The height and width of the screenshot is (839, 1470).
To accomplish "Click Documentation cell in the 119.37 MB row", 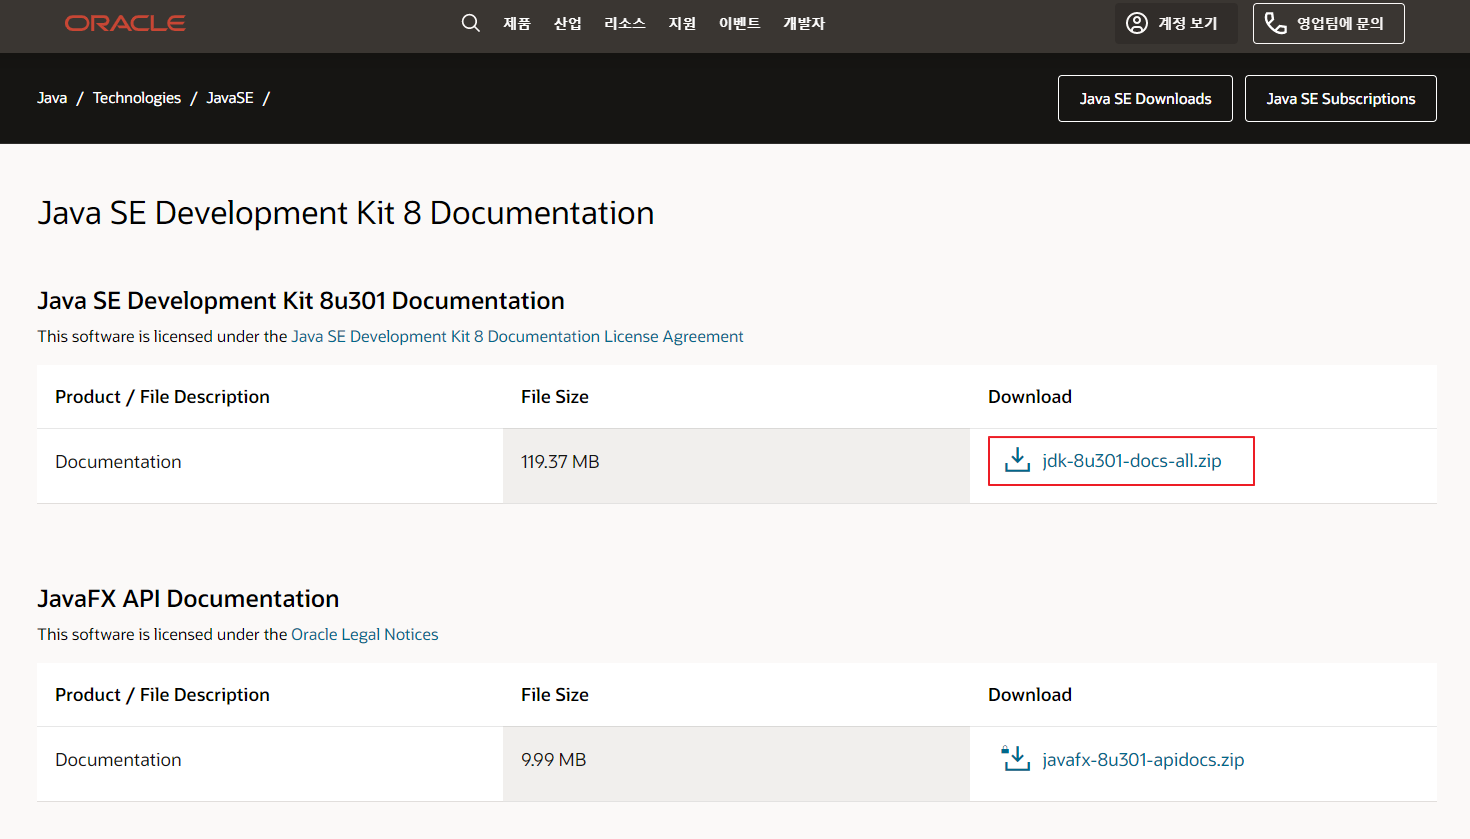I will click(270, 466).
